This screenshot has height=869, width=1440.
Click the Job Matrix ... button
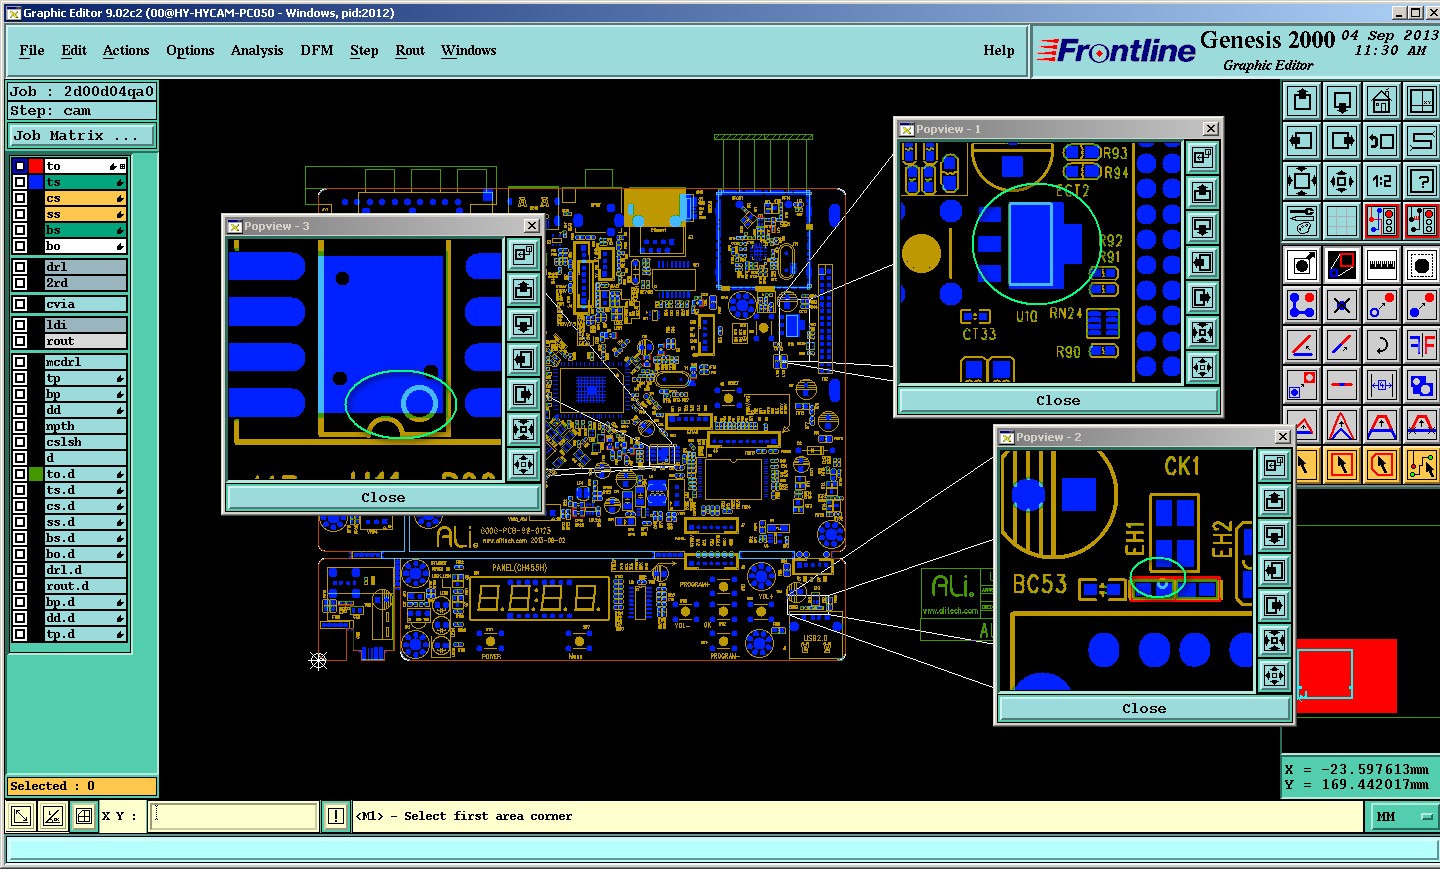click(x=82, y=136)
